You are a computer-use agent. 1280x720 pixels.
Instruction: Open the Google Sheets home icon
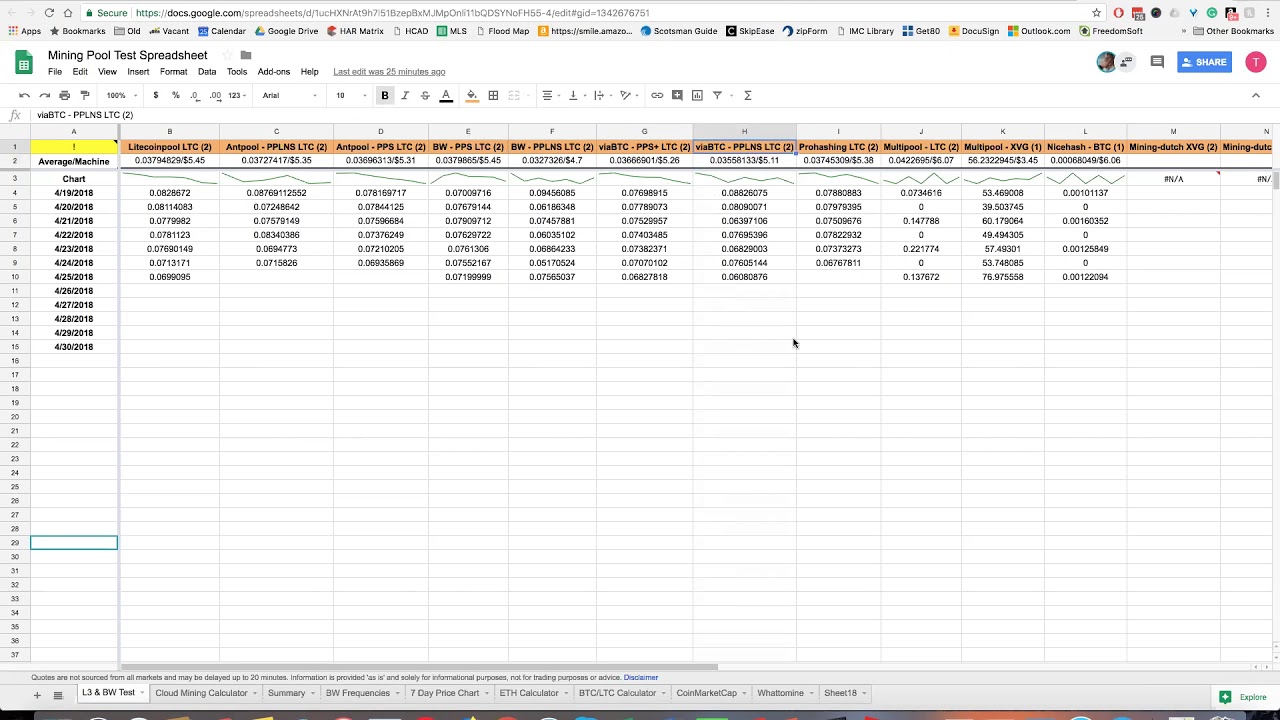(x=24, y=63)
